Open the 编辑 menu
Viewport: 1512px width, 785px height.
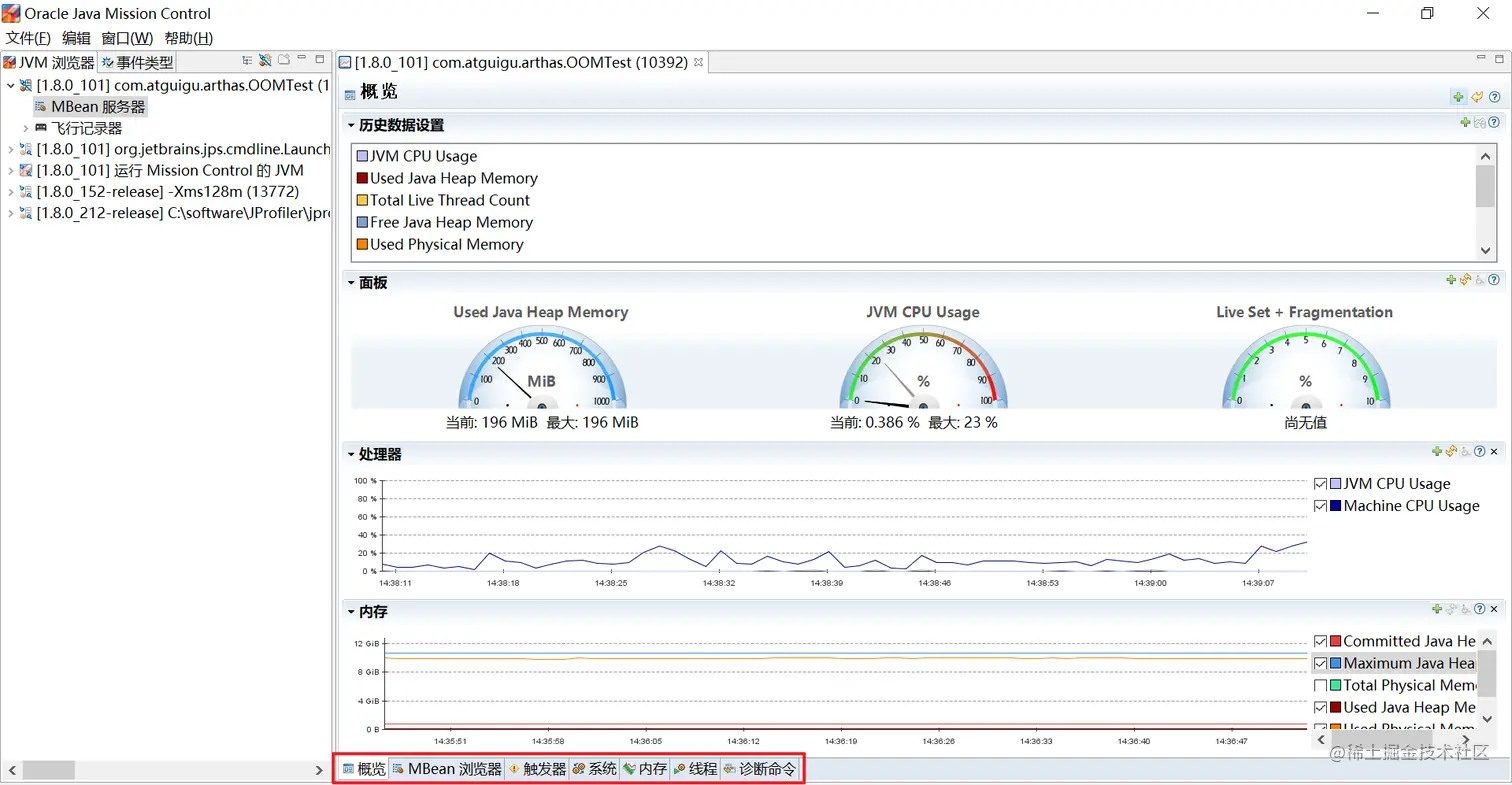[76, 38]
